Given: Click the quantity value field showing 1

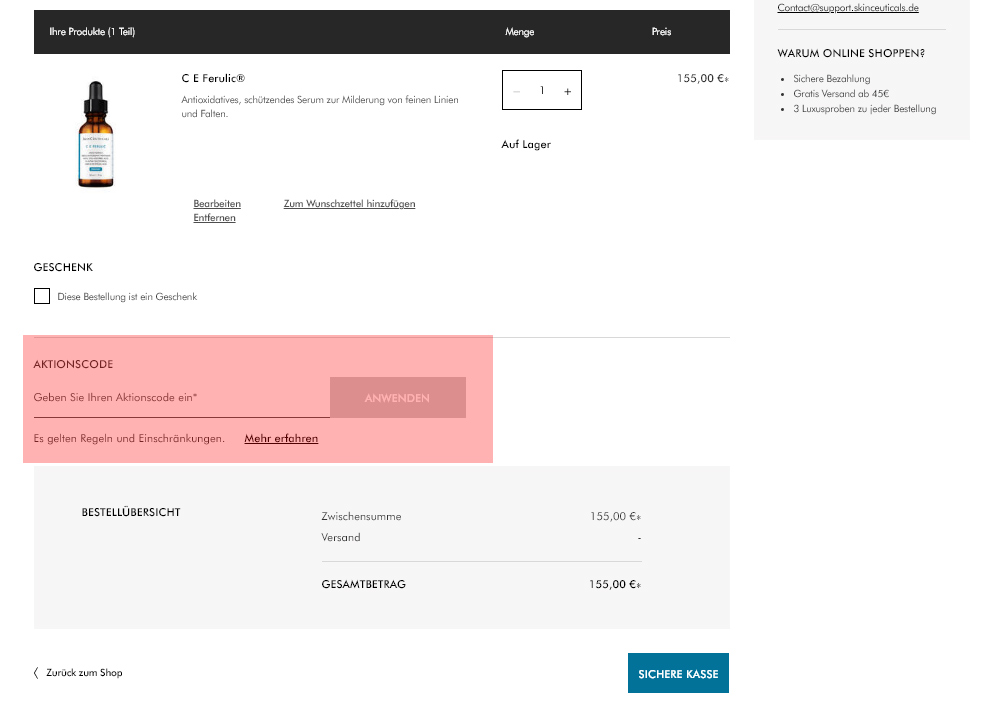Looking at the screenshot, I should coord(542,91).
